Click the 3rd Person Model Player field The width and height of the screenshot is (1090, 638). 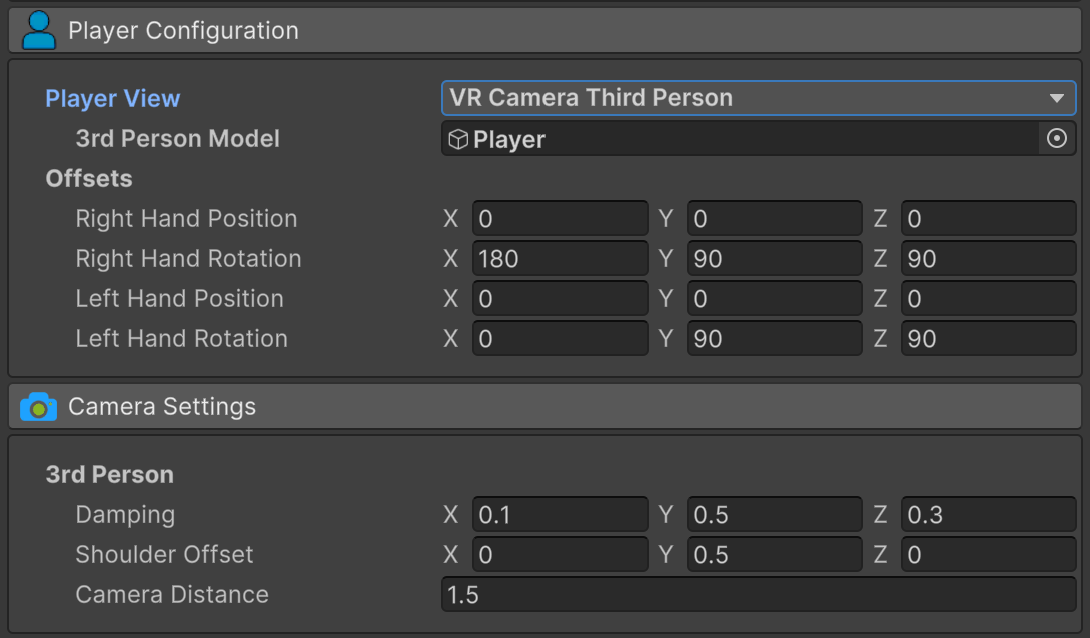(740, 139)
